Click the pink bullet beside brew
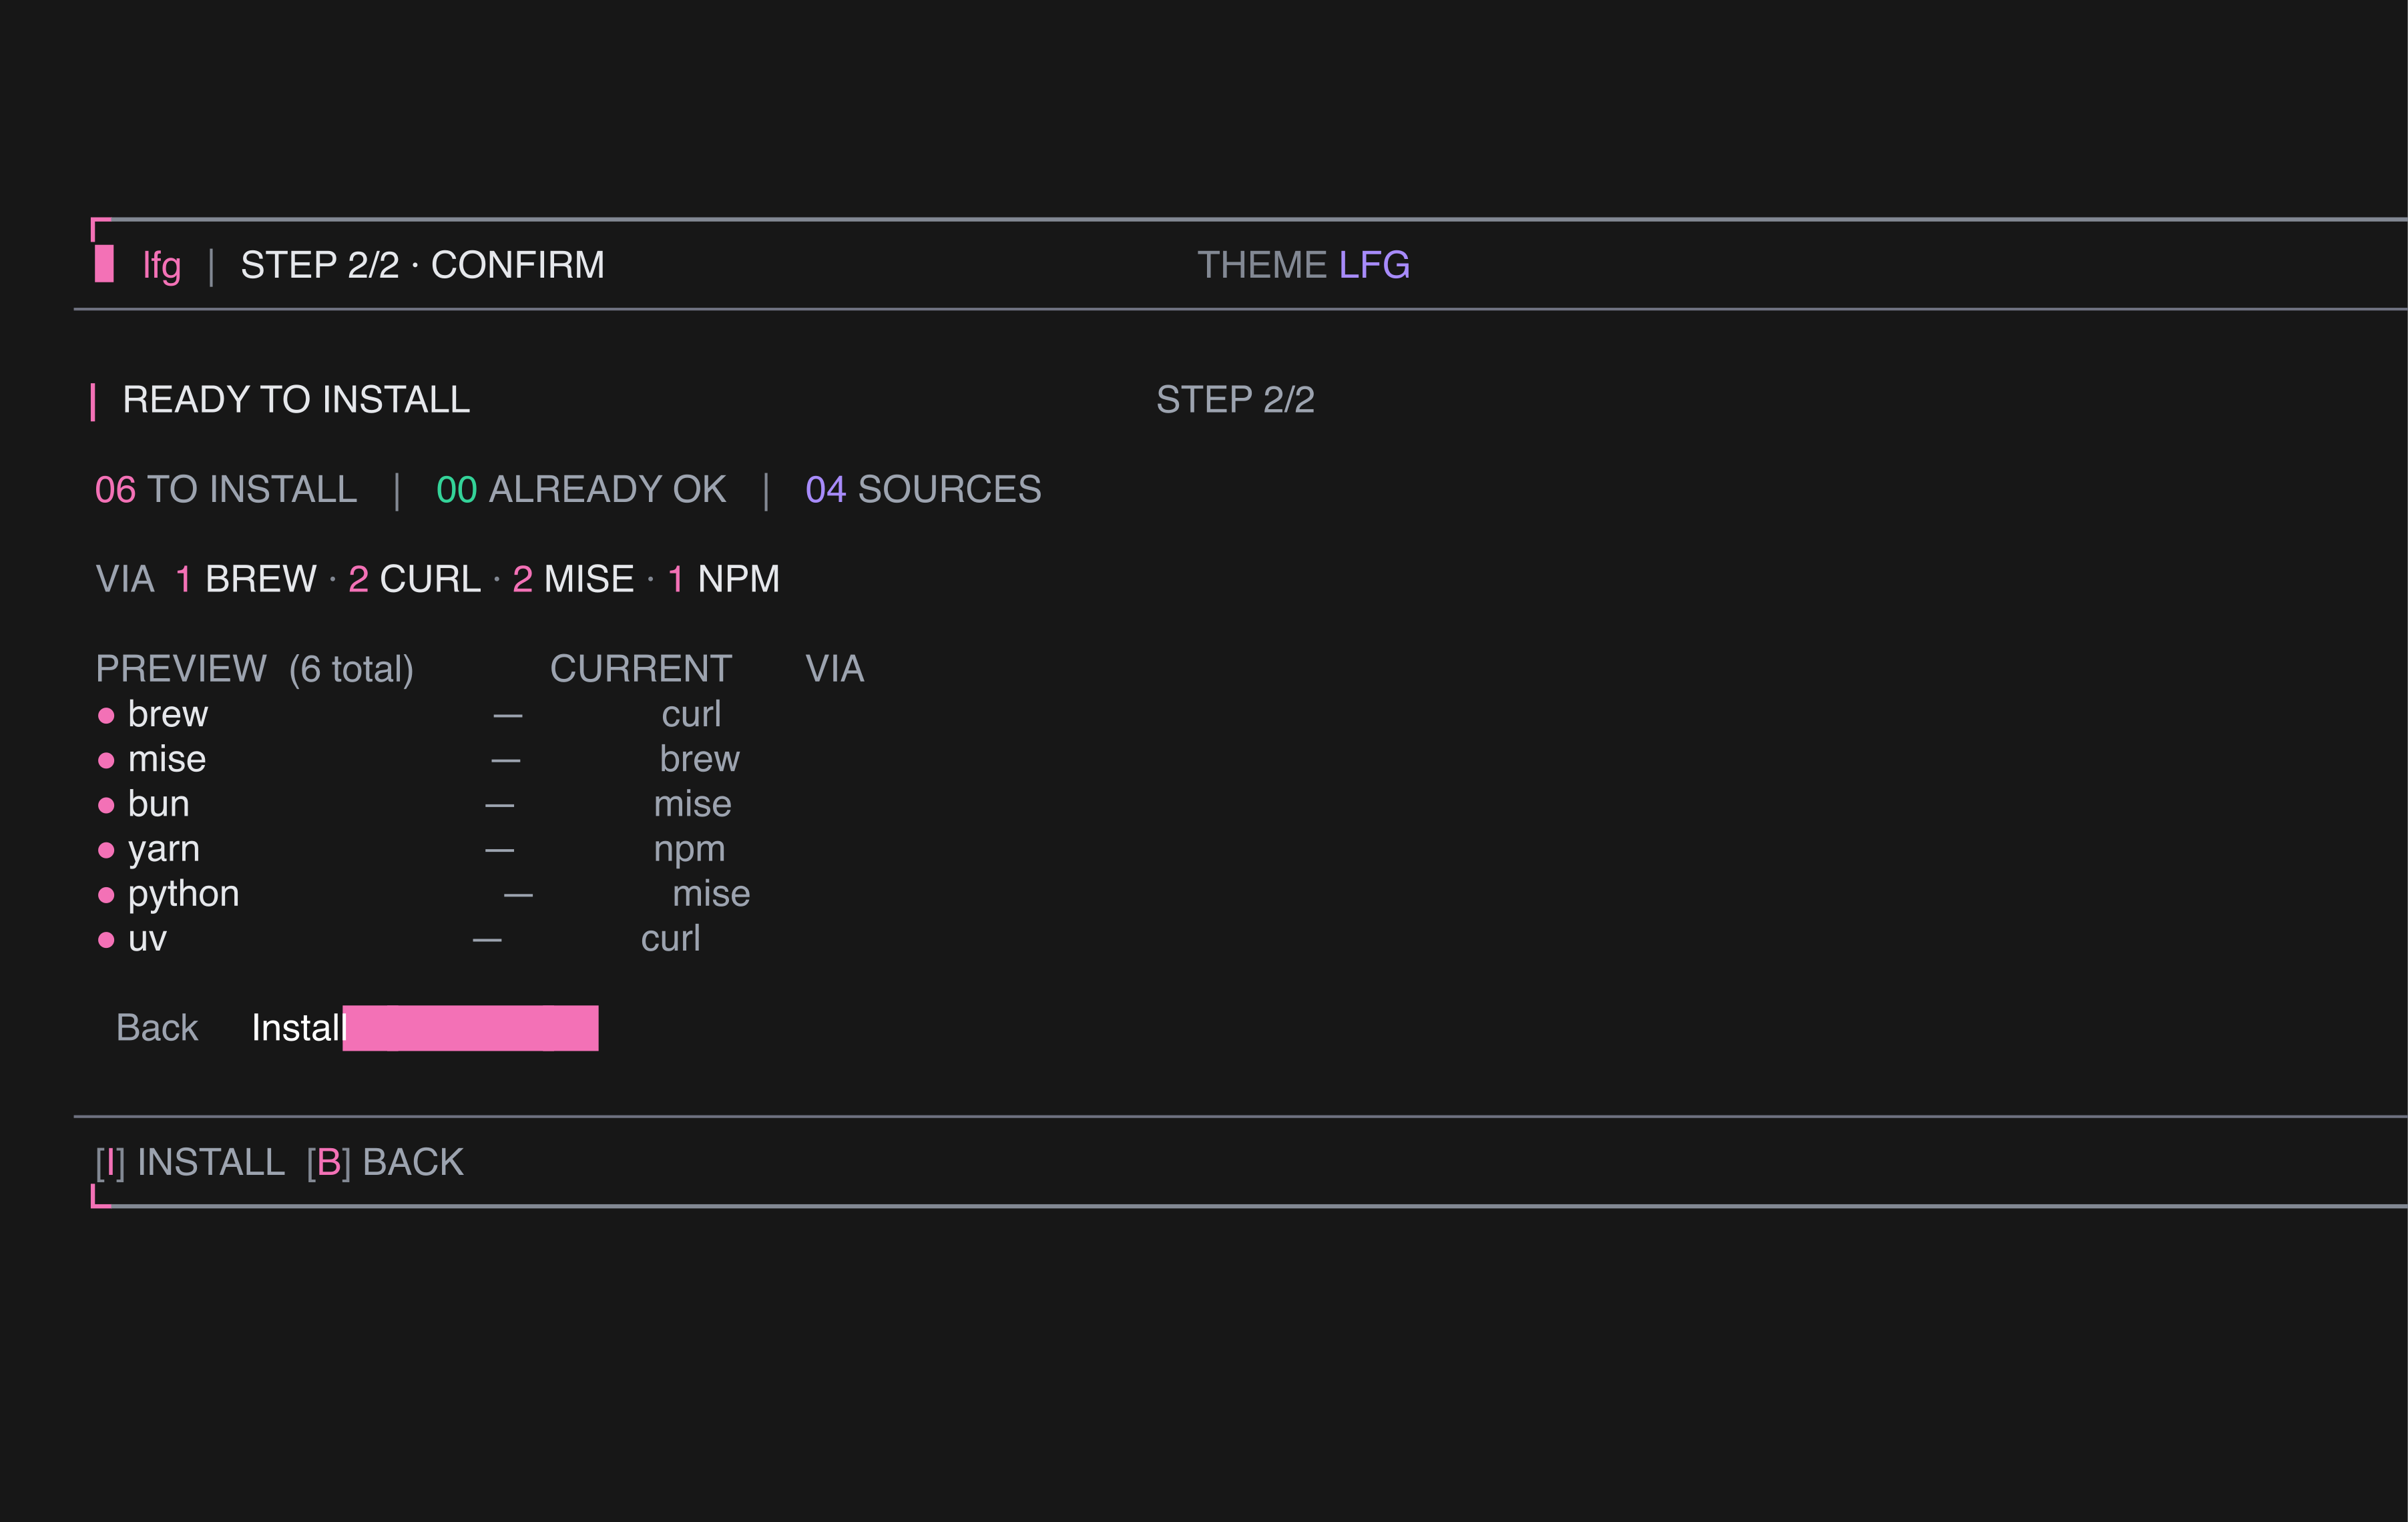The width and height of the screenshot is (2408, 1522). pos(106,716)
